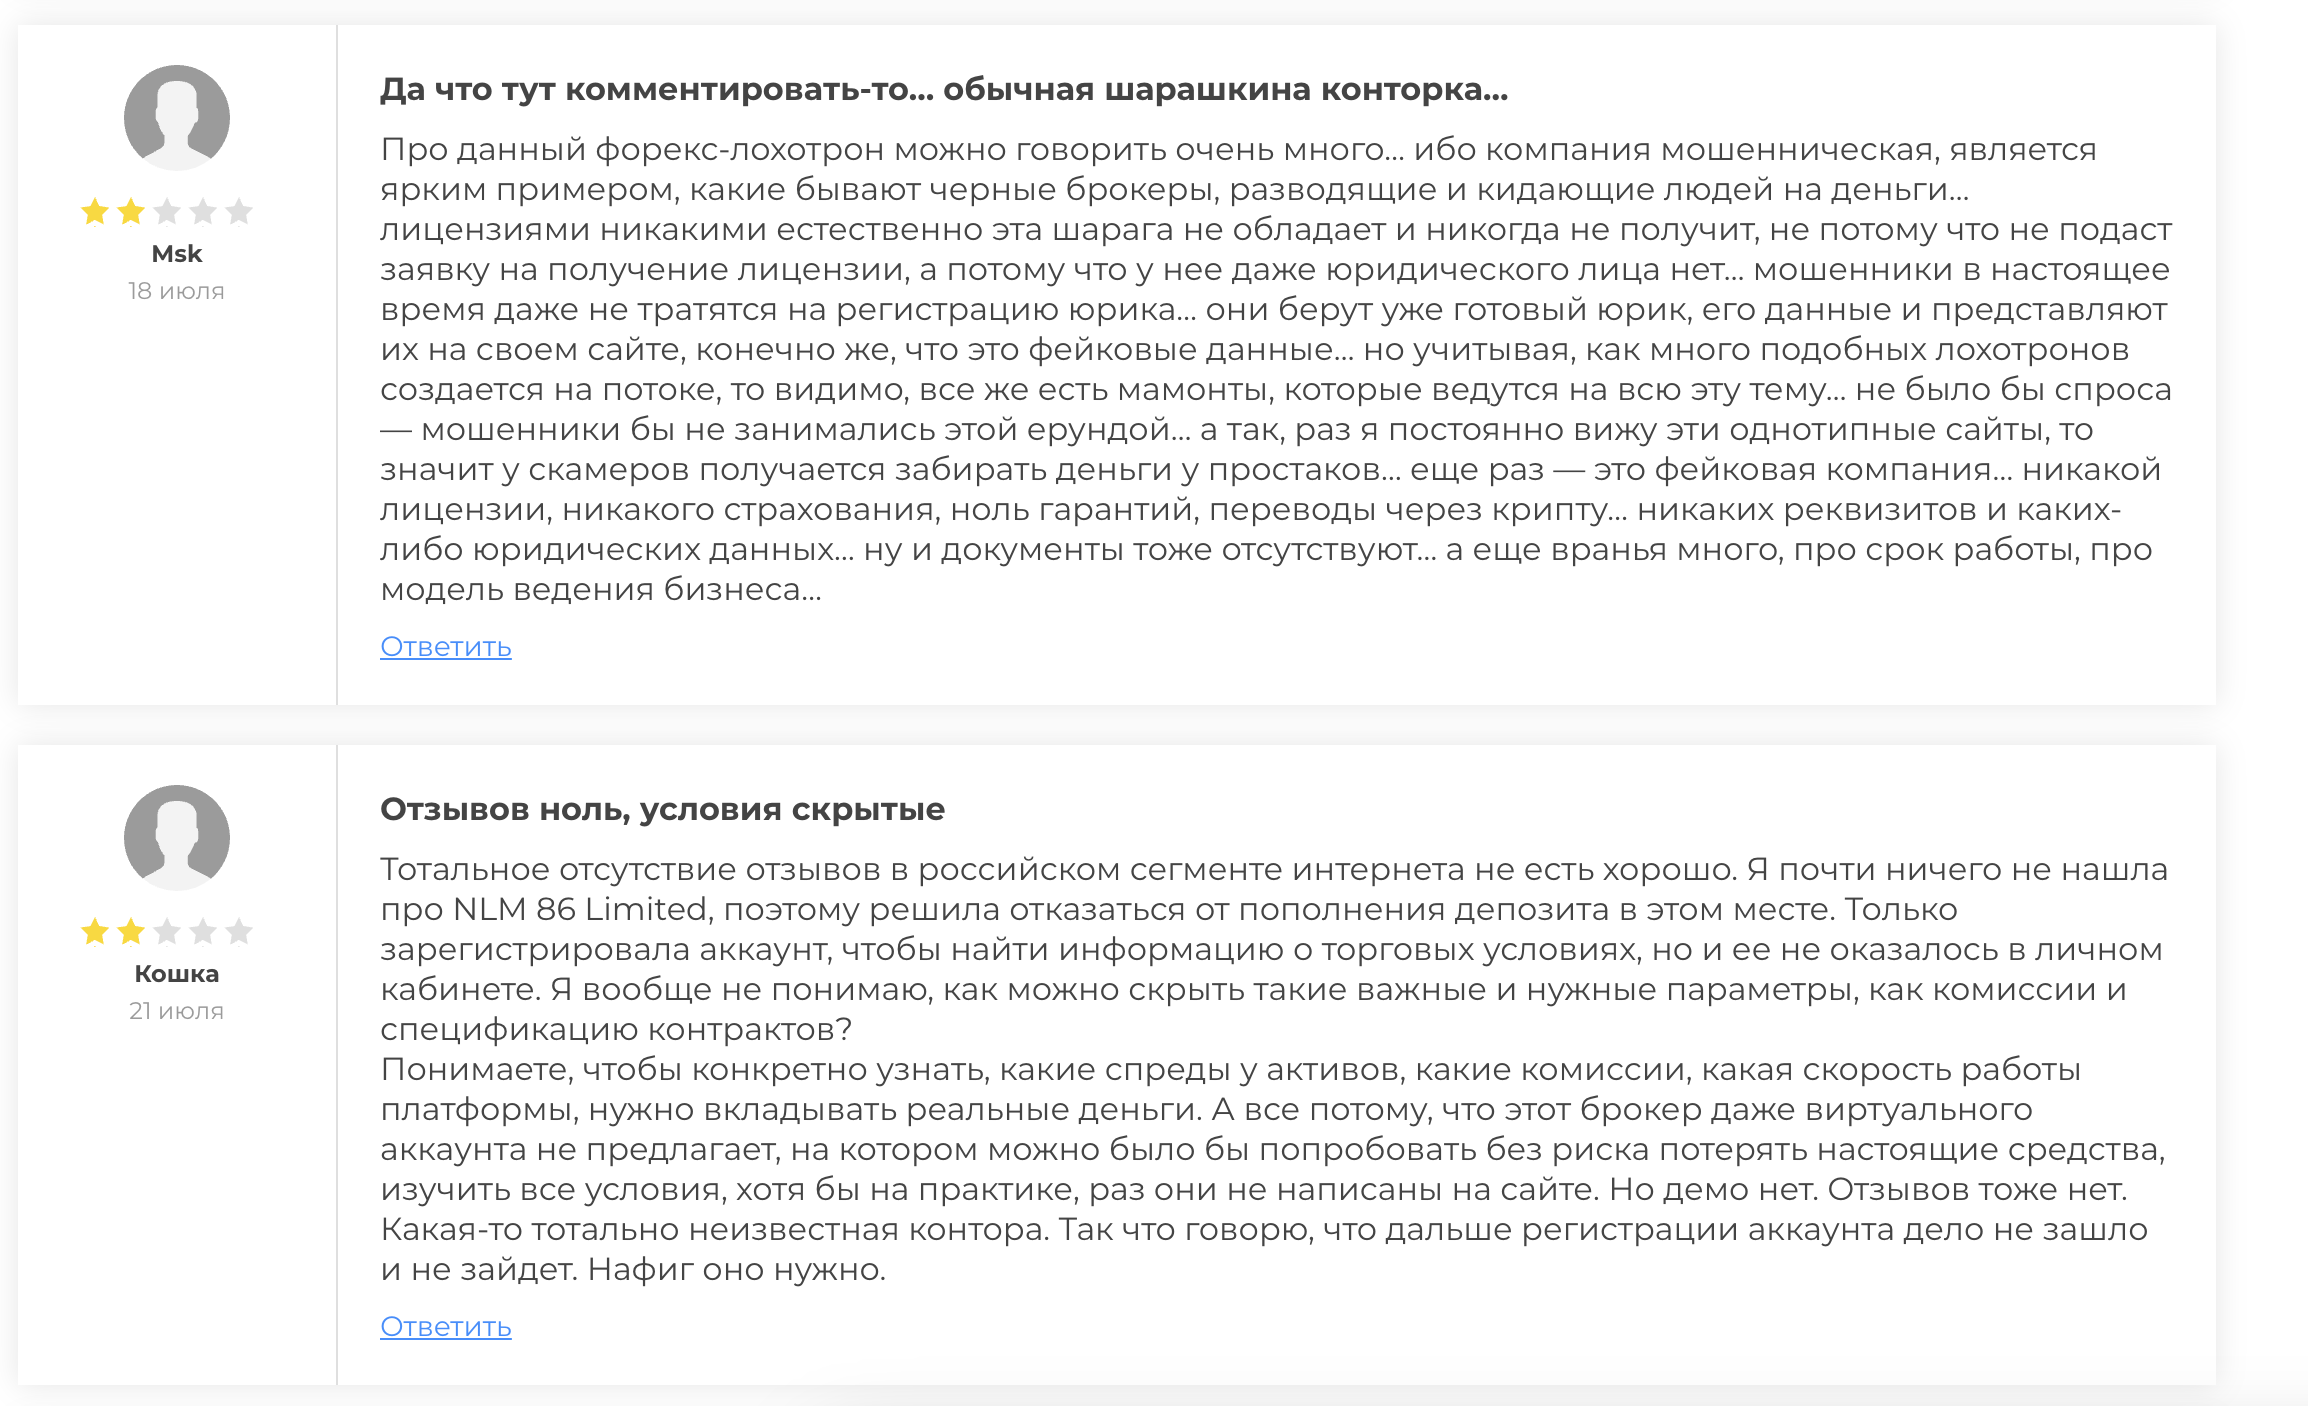Click the username Msk
This screenshot has height=1406, width=2308.
(177, 254)
